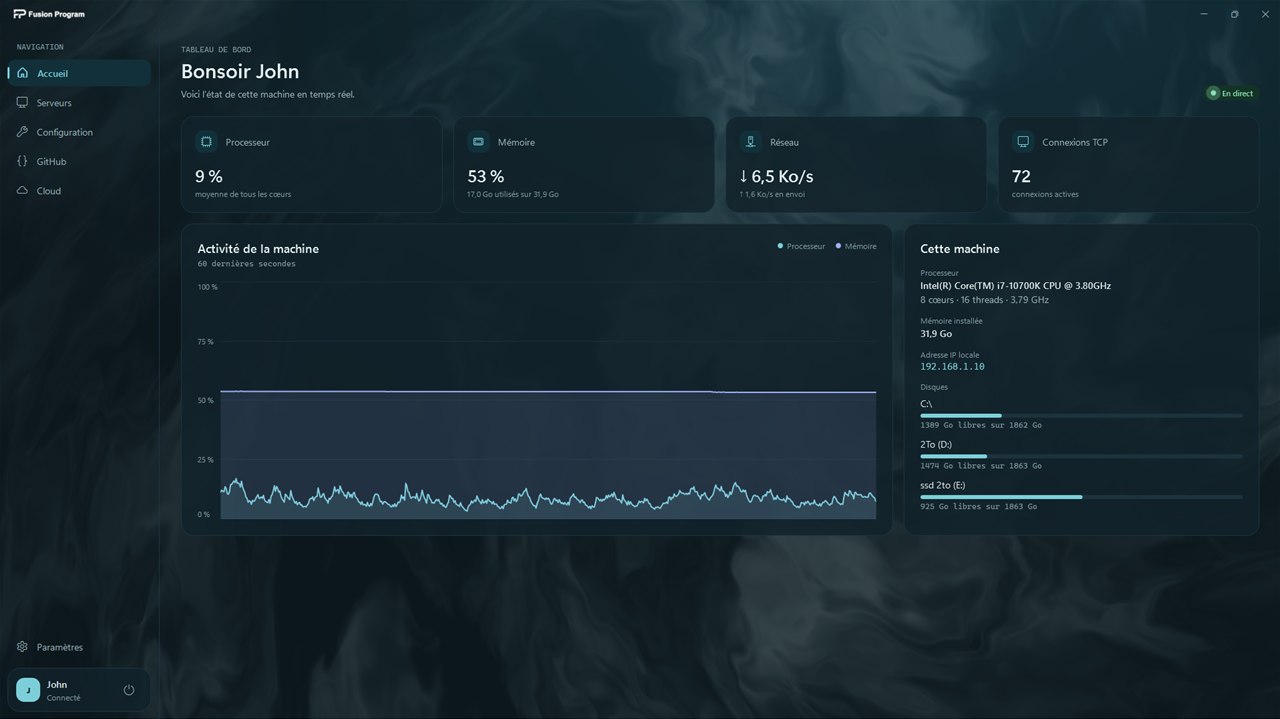Click the cloud icon in sidebar
1280x719 pixels.
pos(23,190)
